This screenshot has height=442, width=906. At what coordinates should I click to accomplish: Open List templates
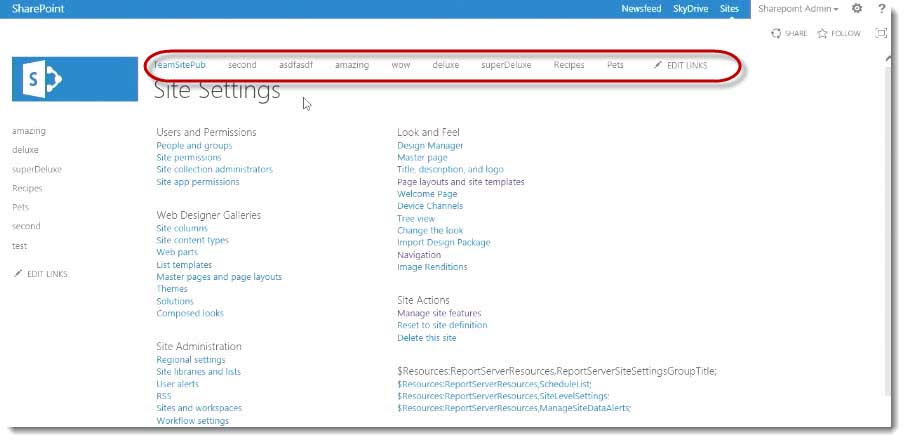(x=184, y=265)
